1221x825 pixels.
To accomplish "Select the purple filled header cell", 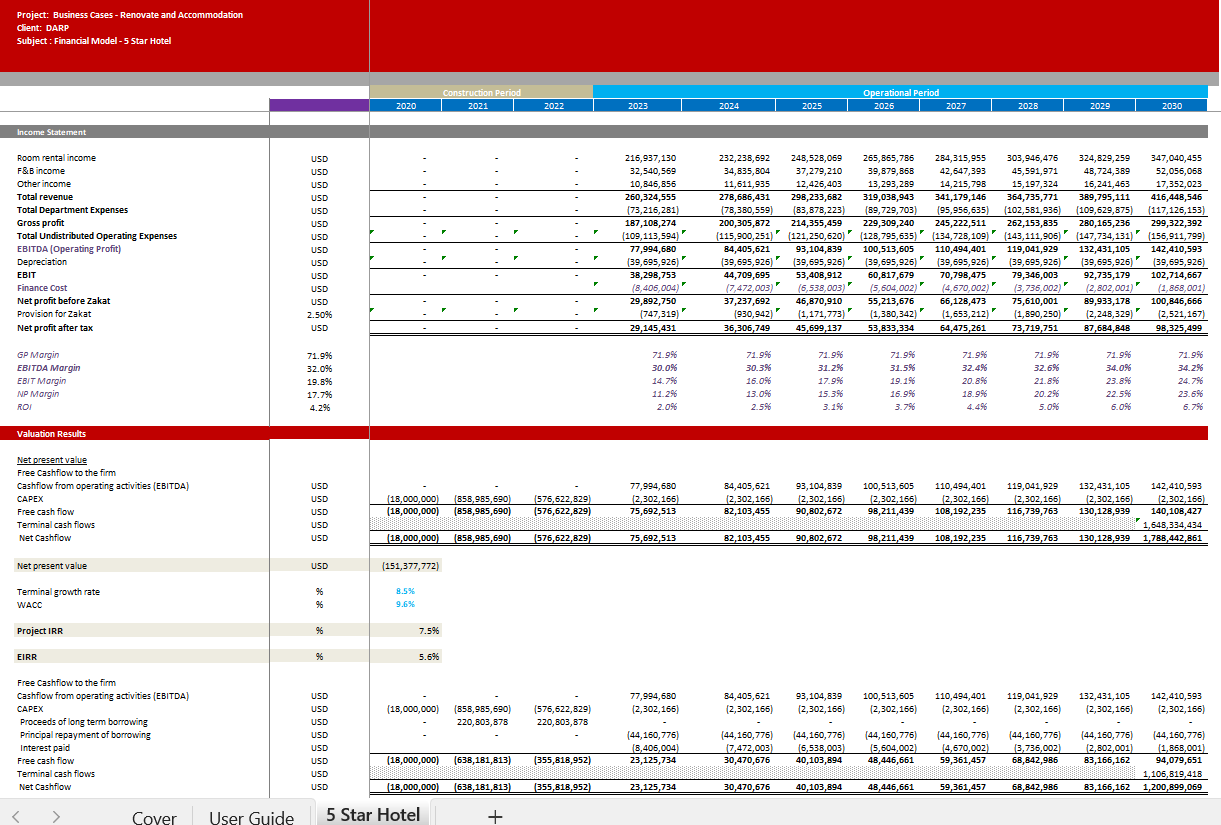I will [x=319, y=105].
